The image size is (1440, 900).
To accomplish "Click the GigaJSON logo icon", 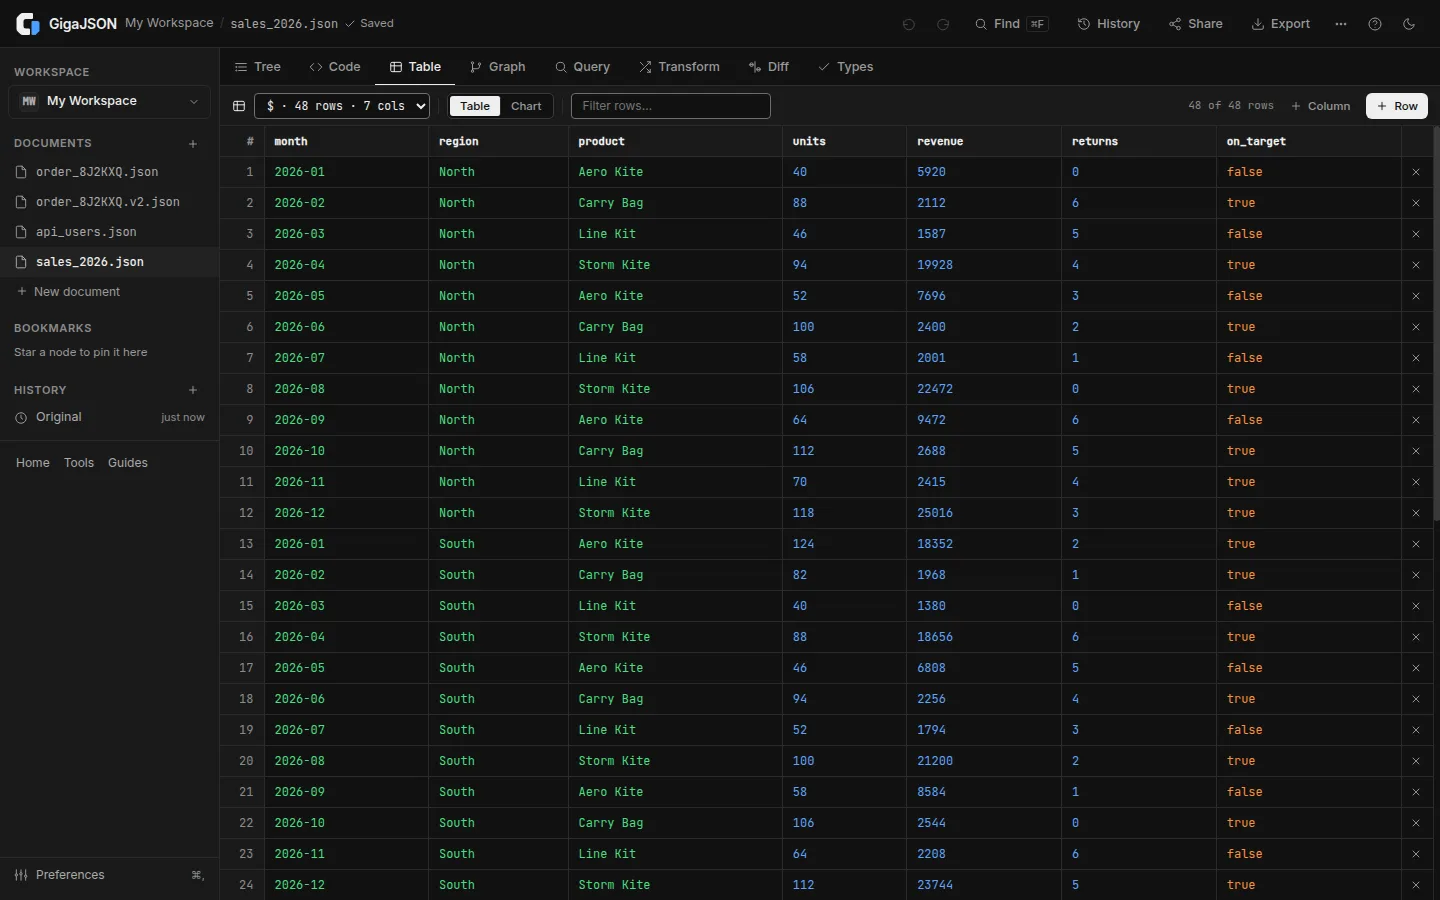I will tap(28, 24).
